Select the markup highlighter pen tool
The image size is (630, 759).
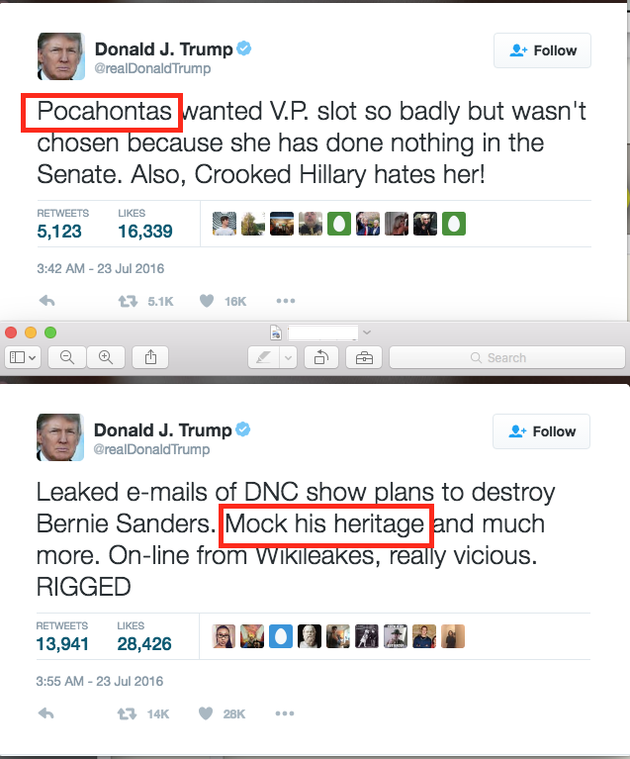tap(263, 358)
